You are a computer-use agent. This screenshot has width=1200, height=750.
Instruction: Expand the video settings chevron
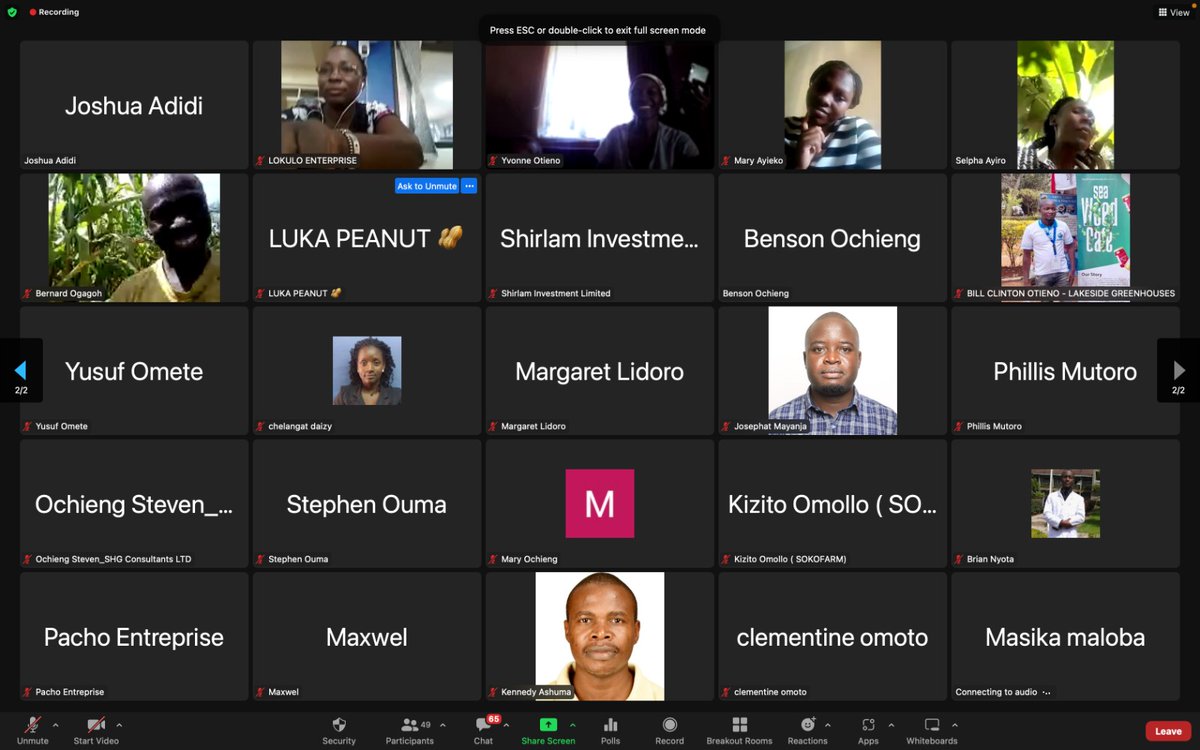119,724
